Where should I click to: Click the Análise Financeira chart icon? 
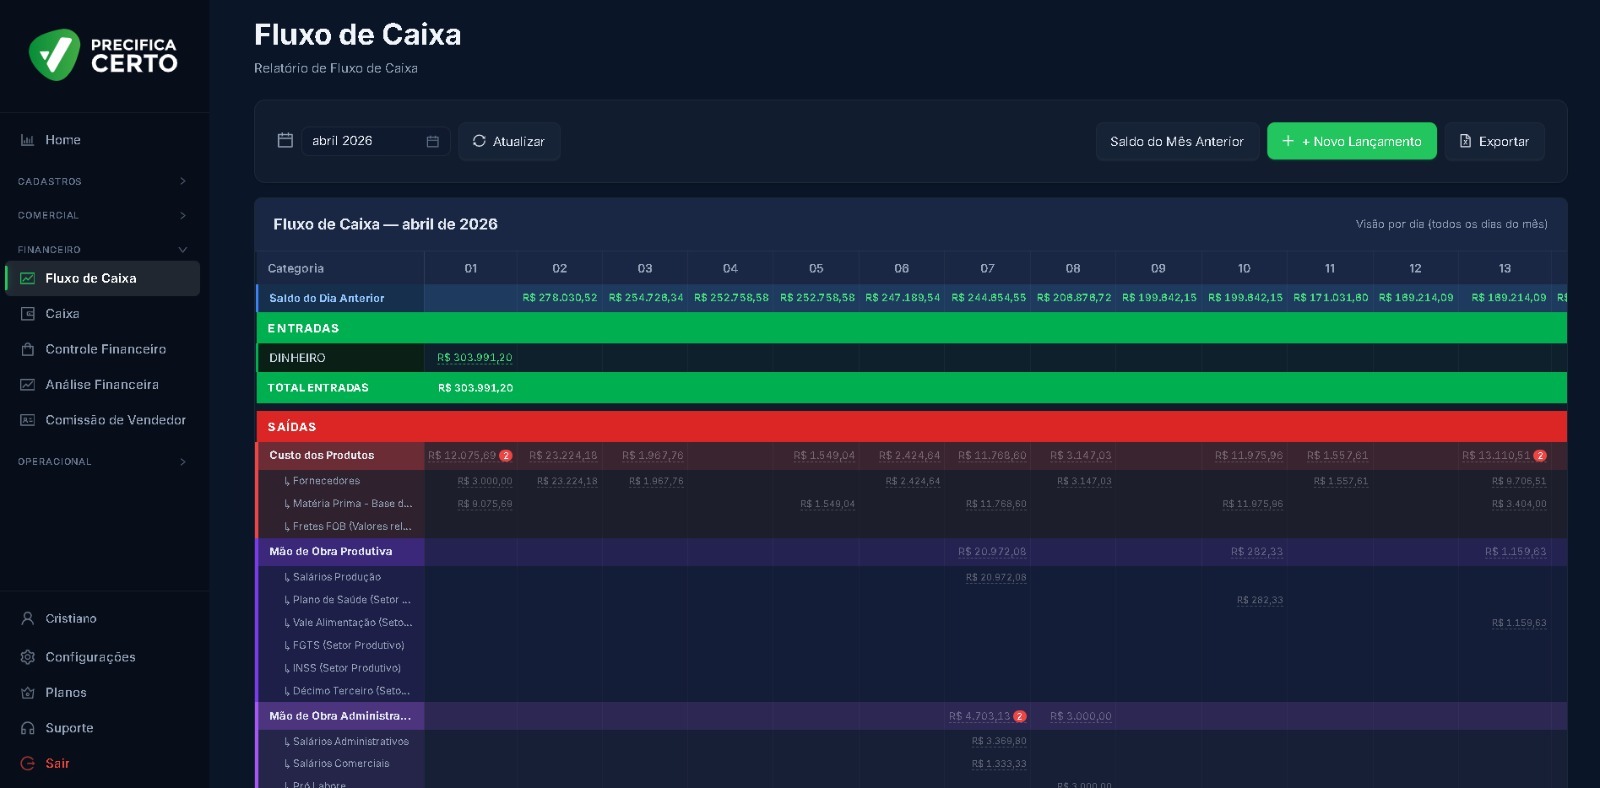point(27,385)
